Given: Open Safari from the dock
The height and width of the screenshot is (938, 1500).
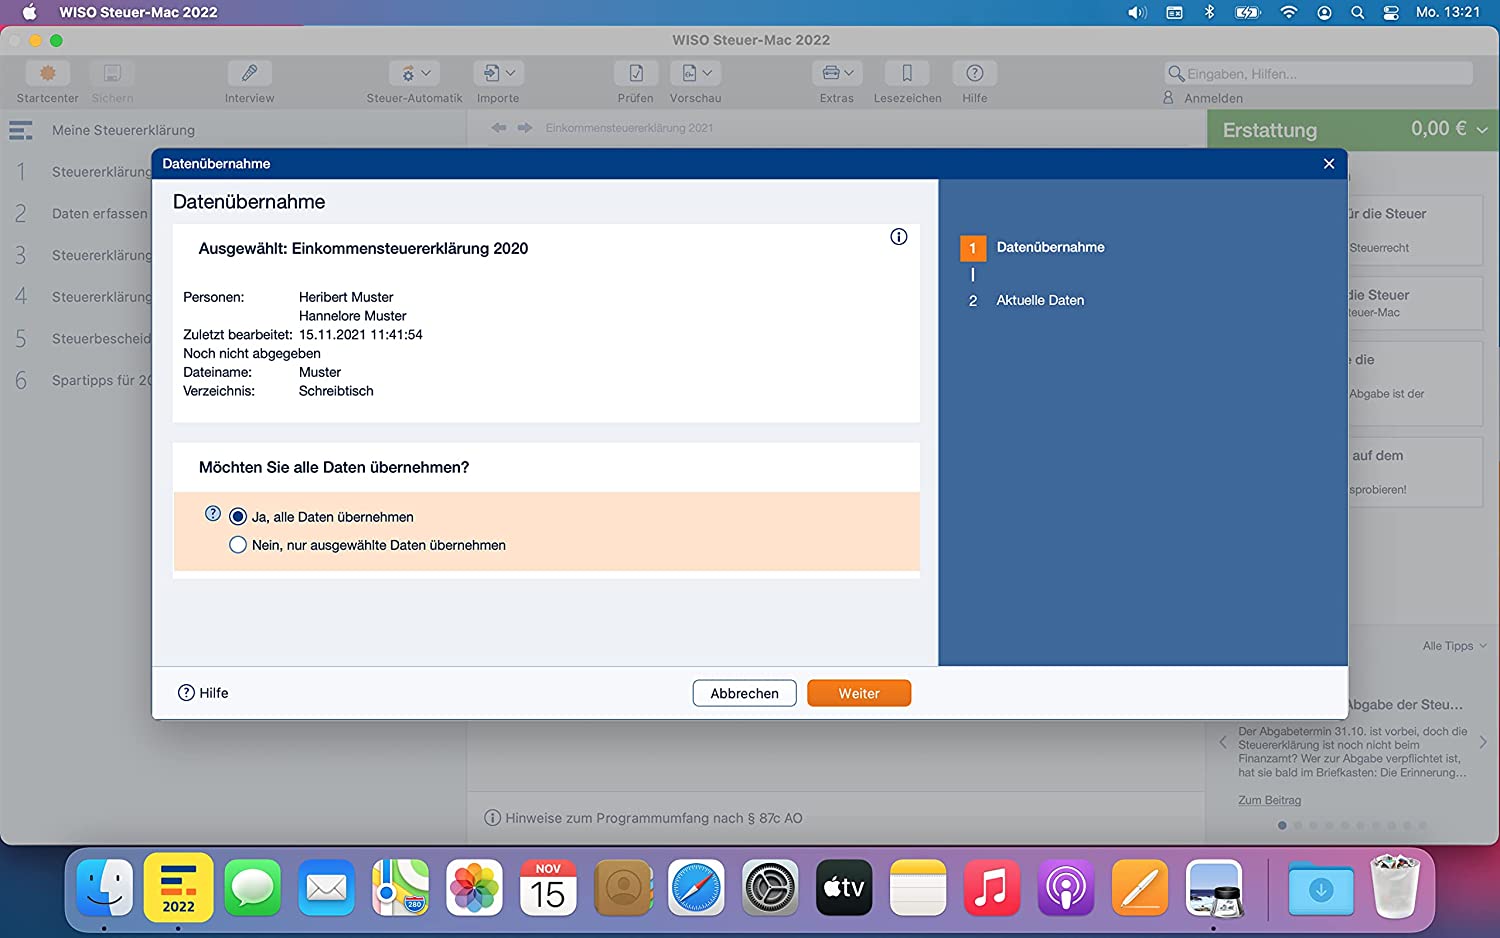Looking at the screenshot, I should coord(696,888).
